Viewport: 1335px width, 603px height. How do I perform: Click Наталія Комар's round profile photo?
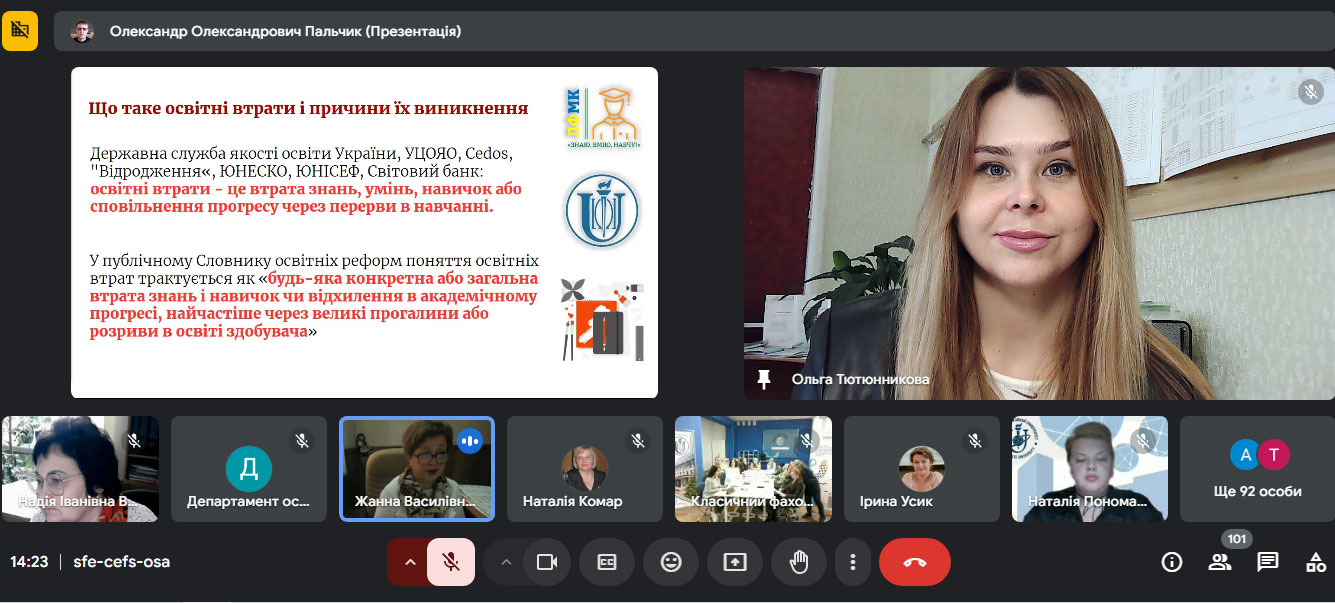pos(585,468)
